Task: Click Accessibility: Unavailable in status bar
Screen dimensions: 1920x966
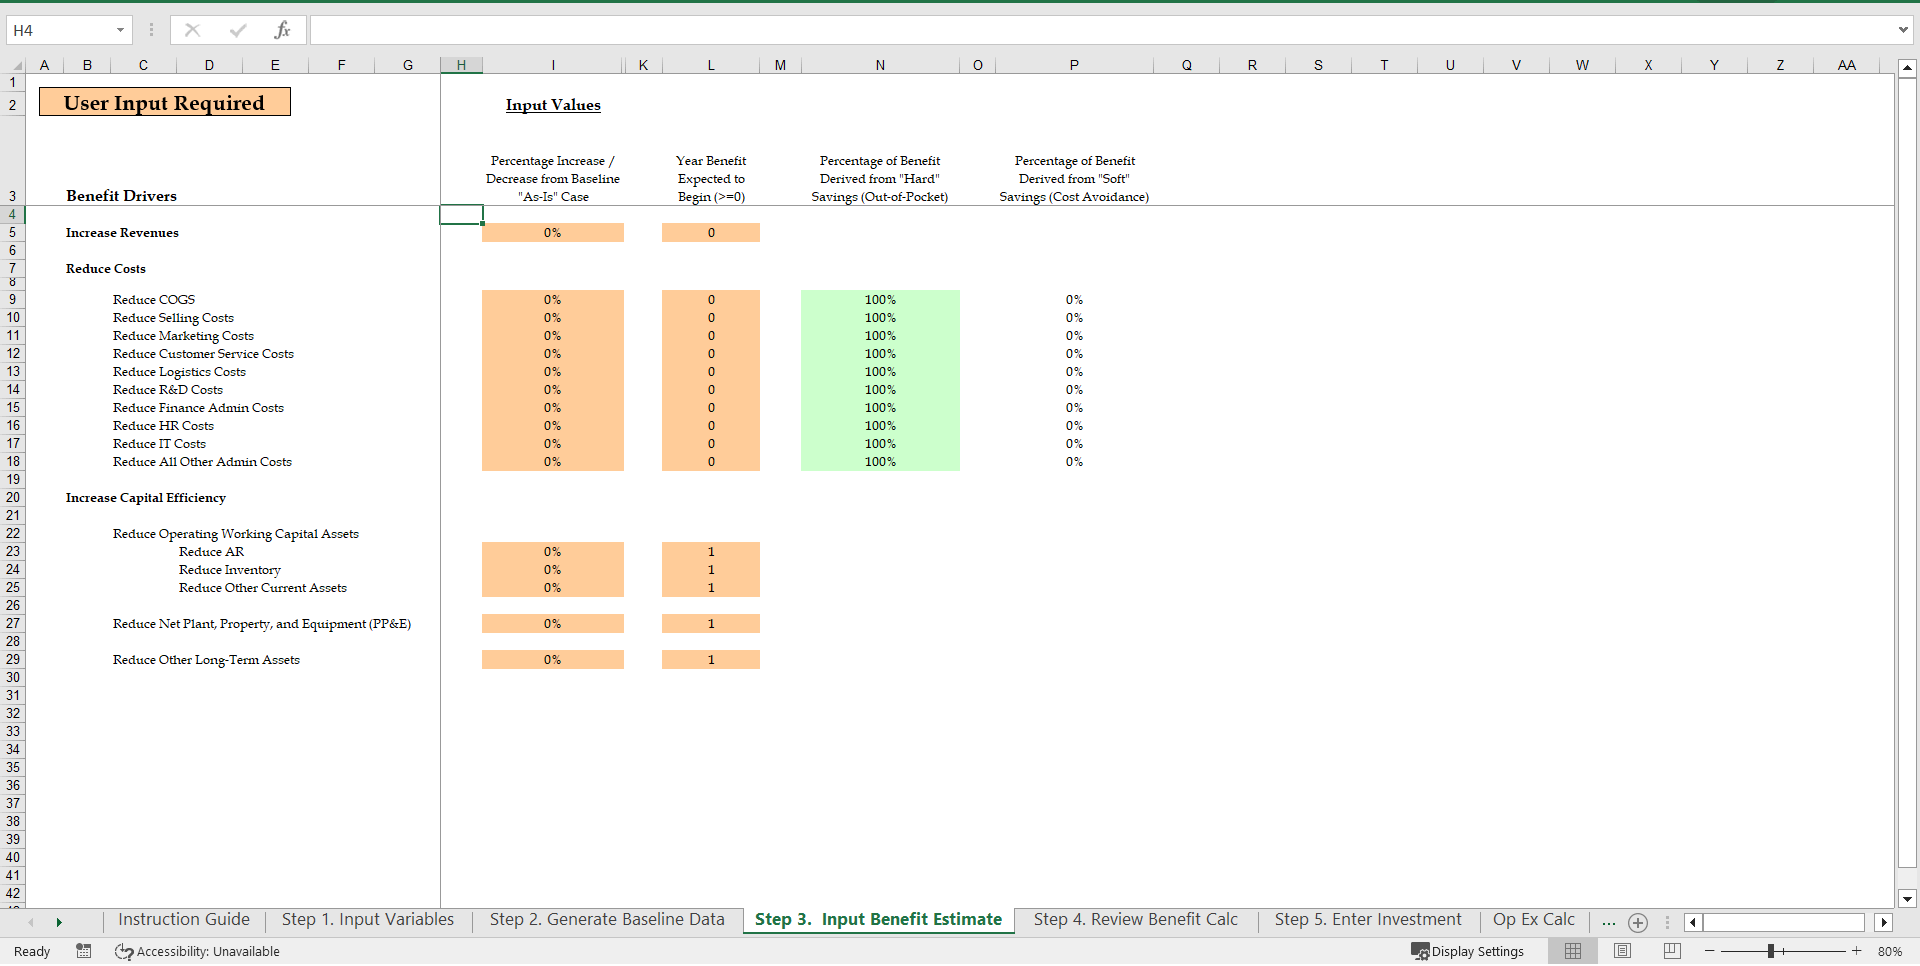Action: pos(197,951)
